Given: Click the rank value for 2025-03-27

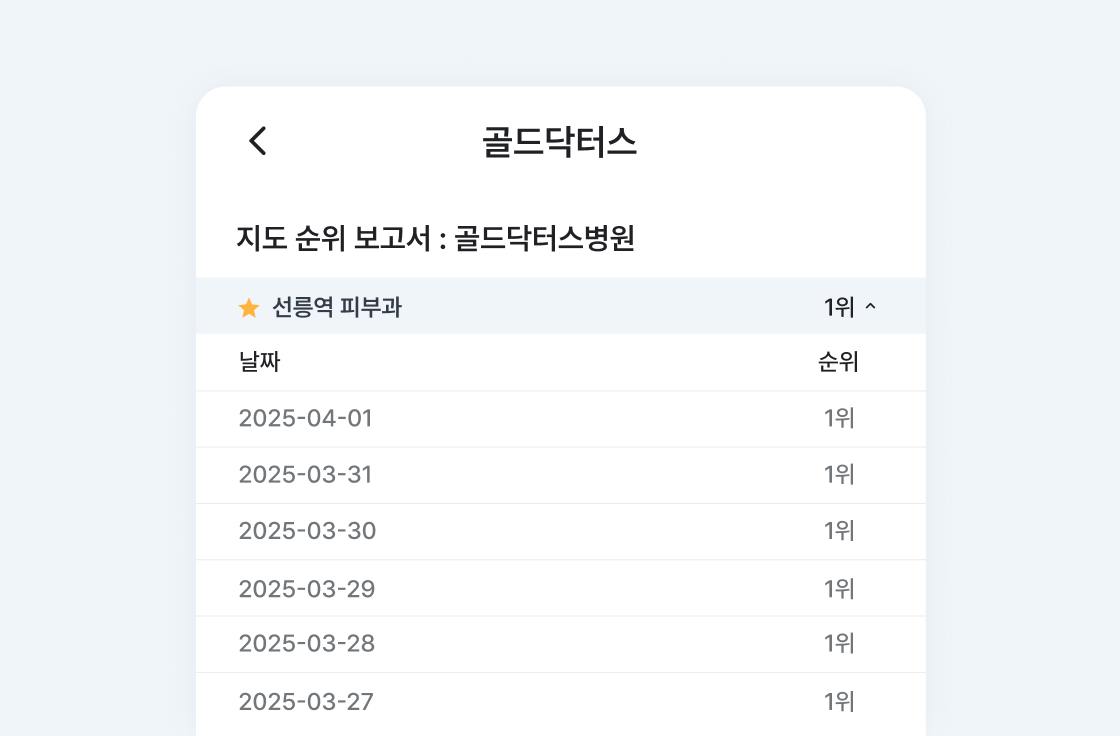Looking at the screenshot, I should click(839, 702).
